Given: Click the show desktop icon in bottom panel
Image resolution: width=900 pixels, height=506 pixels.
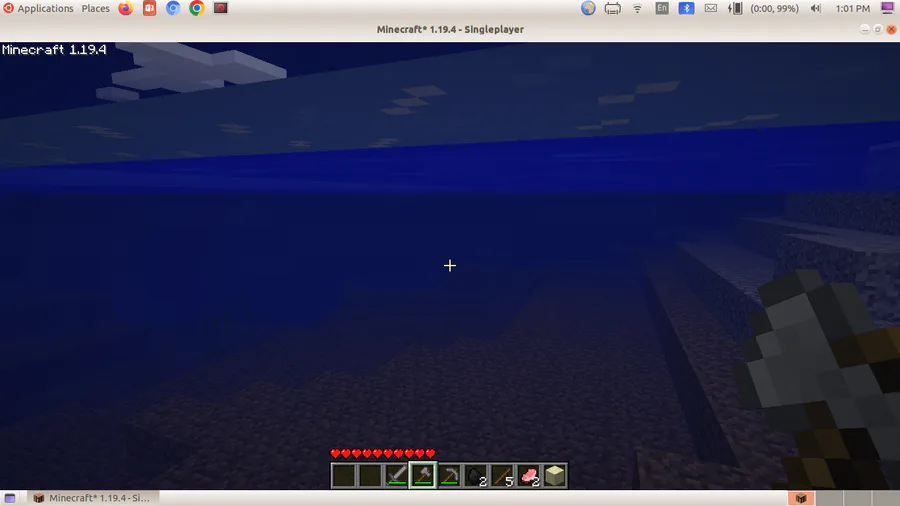Looking at the screenshot, I should [10, 498].
